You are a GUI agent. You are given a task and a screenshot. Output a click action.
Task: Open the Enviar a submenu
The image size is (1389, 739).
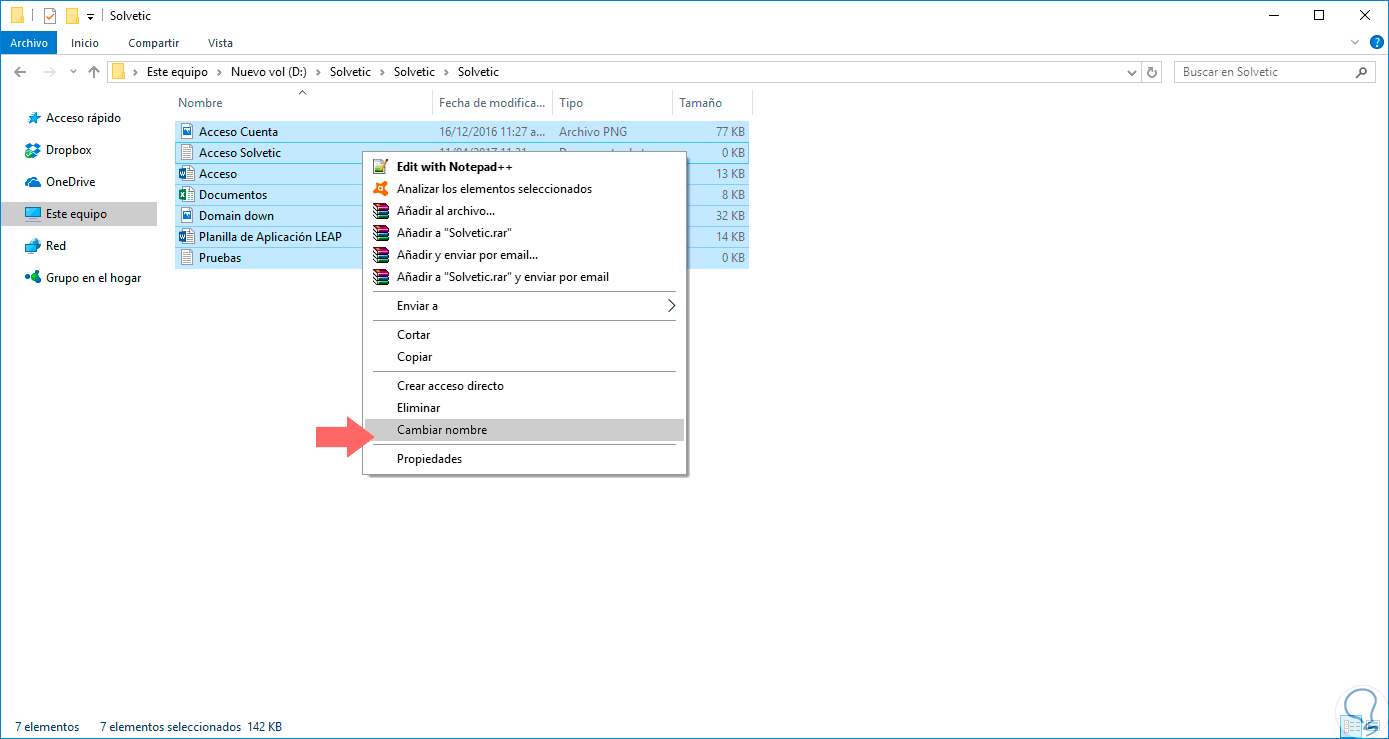click(x=524, y=306)
